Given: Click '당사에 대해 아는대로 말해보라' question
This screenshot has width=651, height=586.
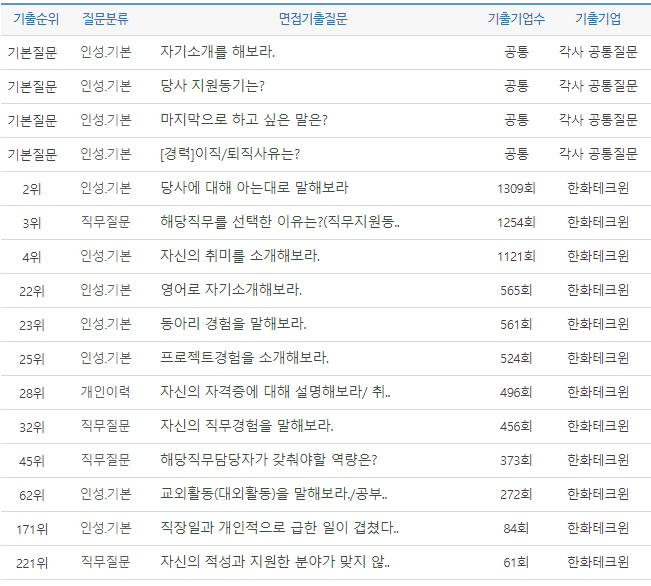Looking at the screenshot, I should pos(254,188).
